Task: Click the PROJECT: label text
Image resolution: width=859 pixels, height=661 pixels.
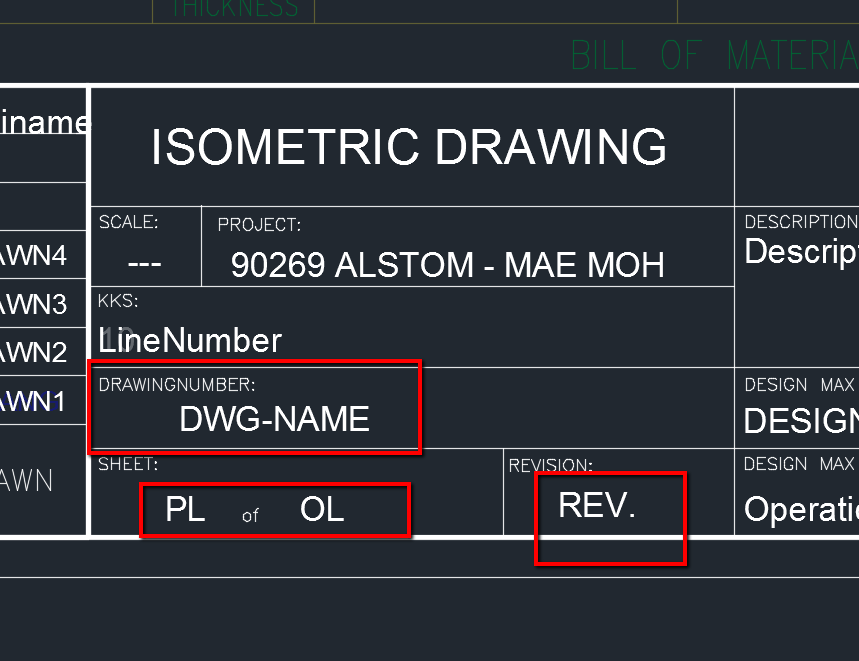Action: click(x=259, y=225)
